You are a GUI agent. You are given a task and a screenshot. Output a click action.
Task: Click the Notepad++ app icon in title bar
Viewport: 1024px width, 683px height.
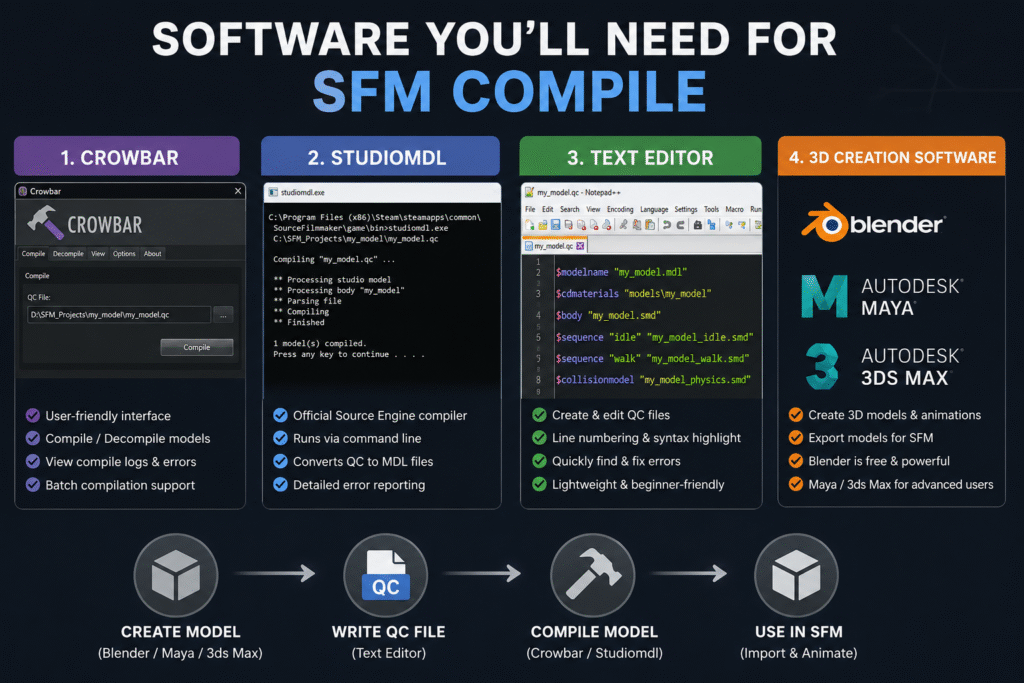point(529,193)
